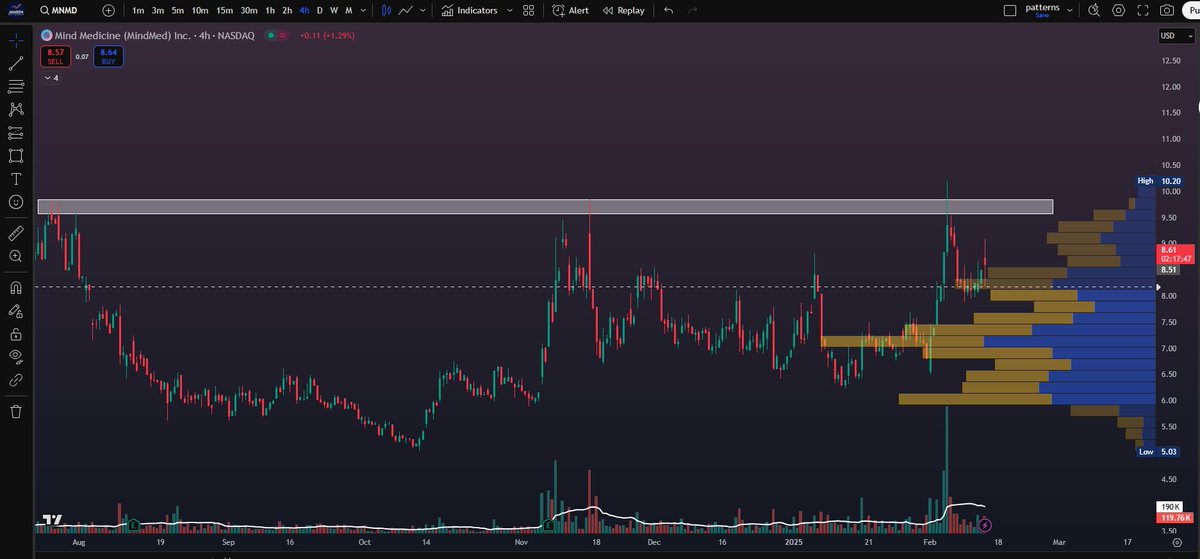Switch to the D daily timeframe

(x=319, y=10)
